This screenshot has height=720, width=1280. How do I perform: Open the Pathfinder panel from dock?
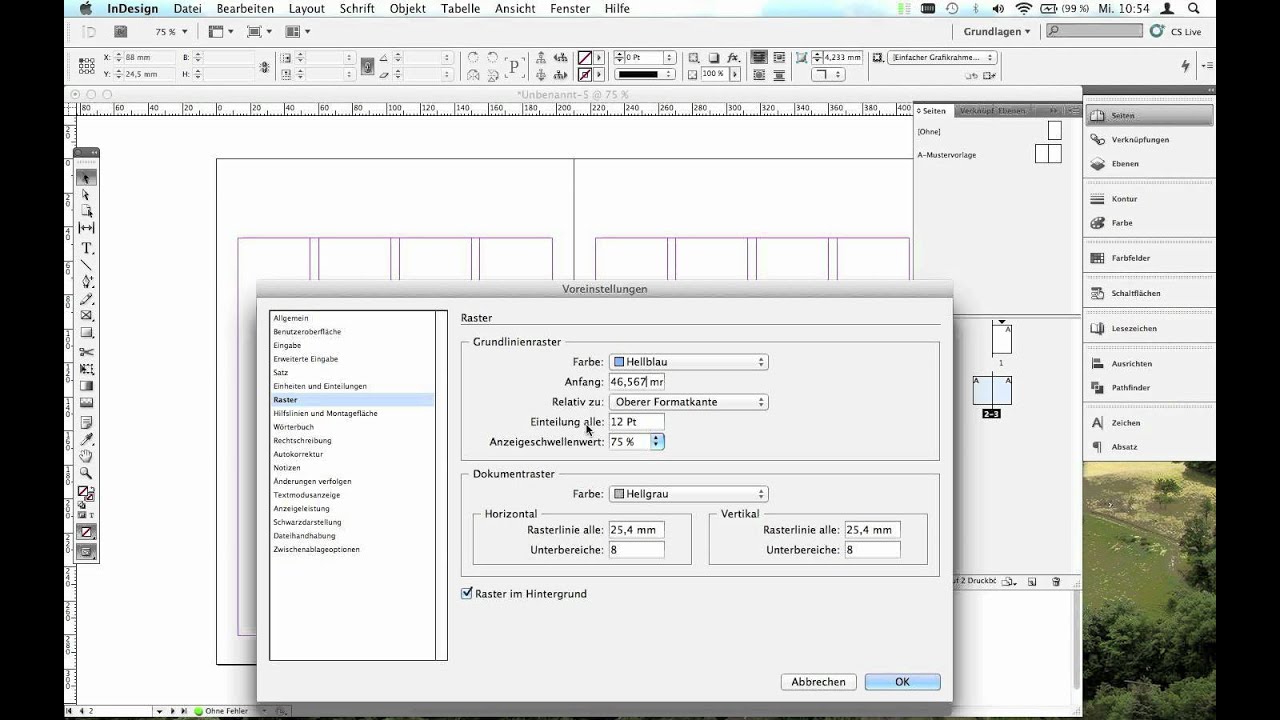tap(1149, 387)
